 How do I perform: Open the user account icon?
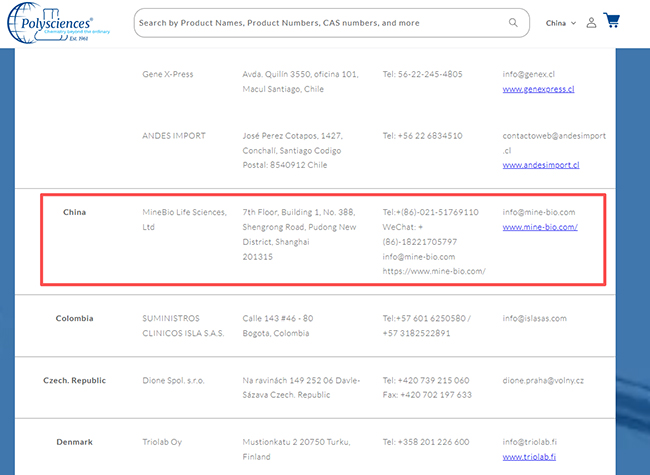coord(591,23)
